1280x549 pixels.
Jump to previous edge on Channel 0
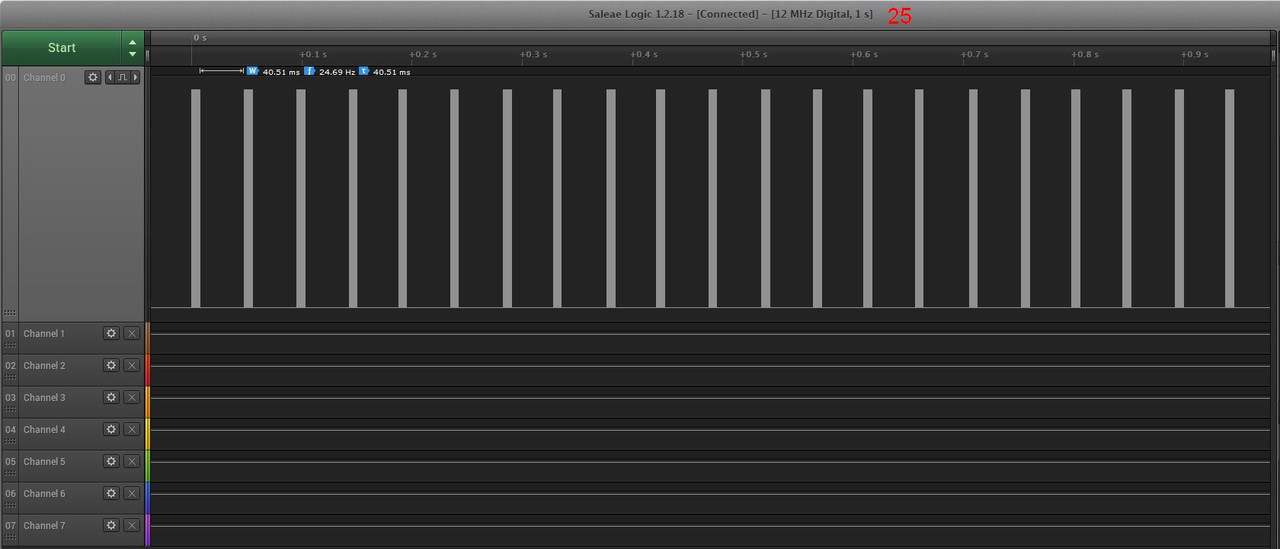click(x=110, y=77)
